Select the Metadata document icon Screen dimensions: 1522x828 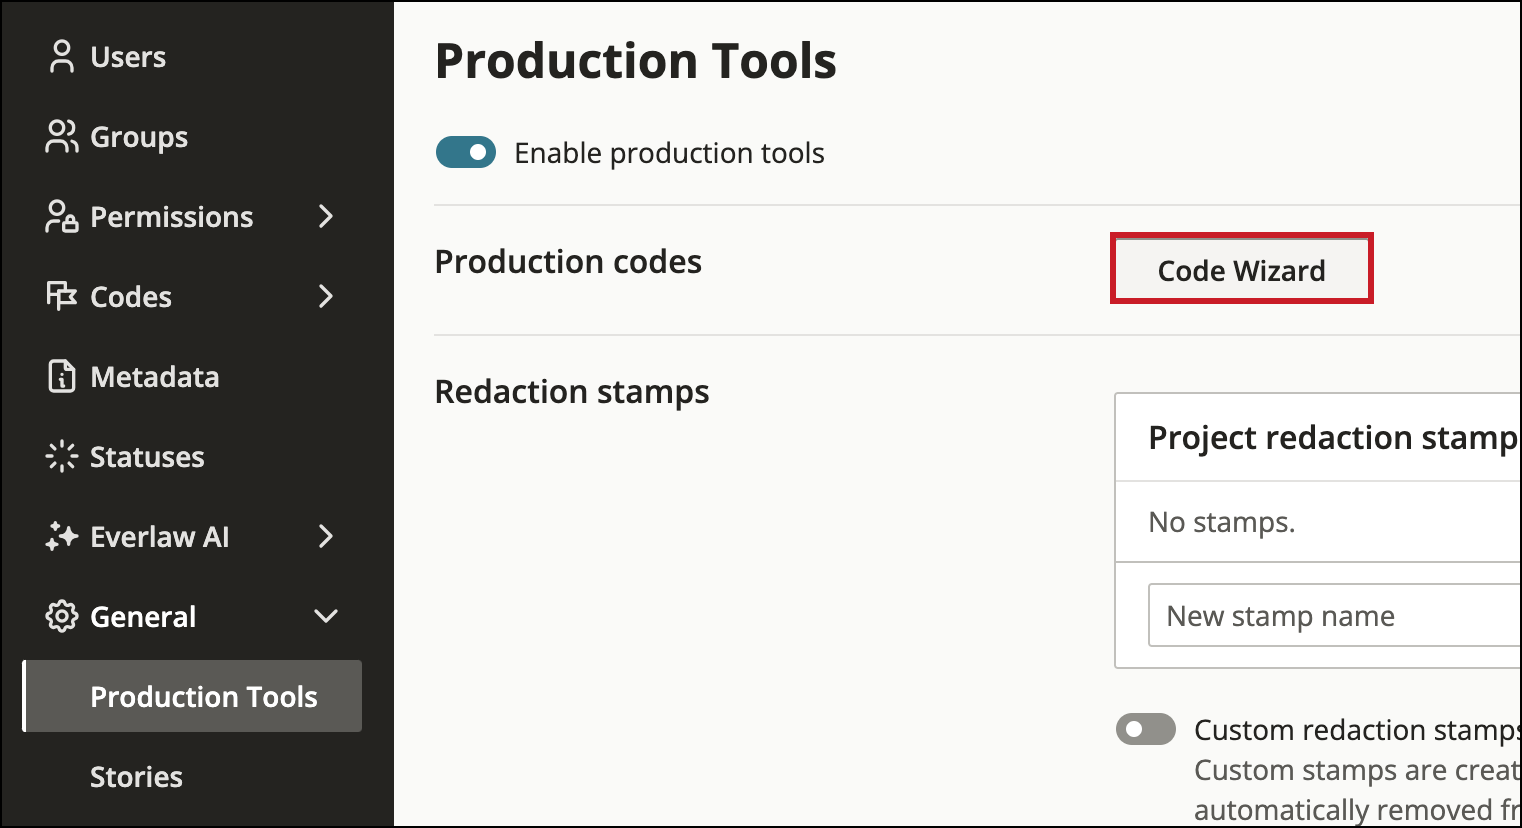(62, 376)
